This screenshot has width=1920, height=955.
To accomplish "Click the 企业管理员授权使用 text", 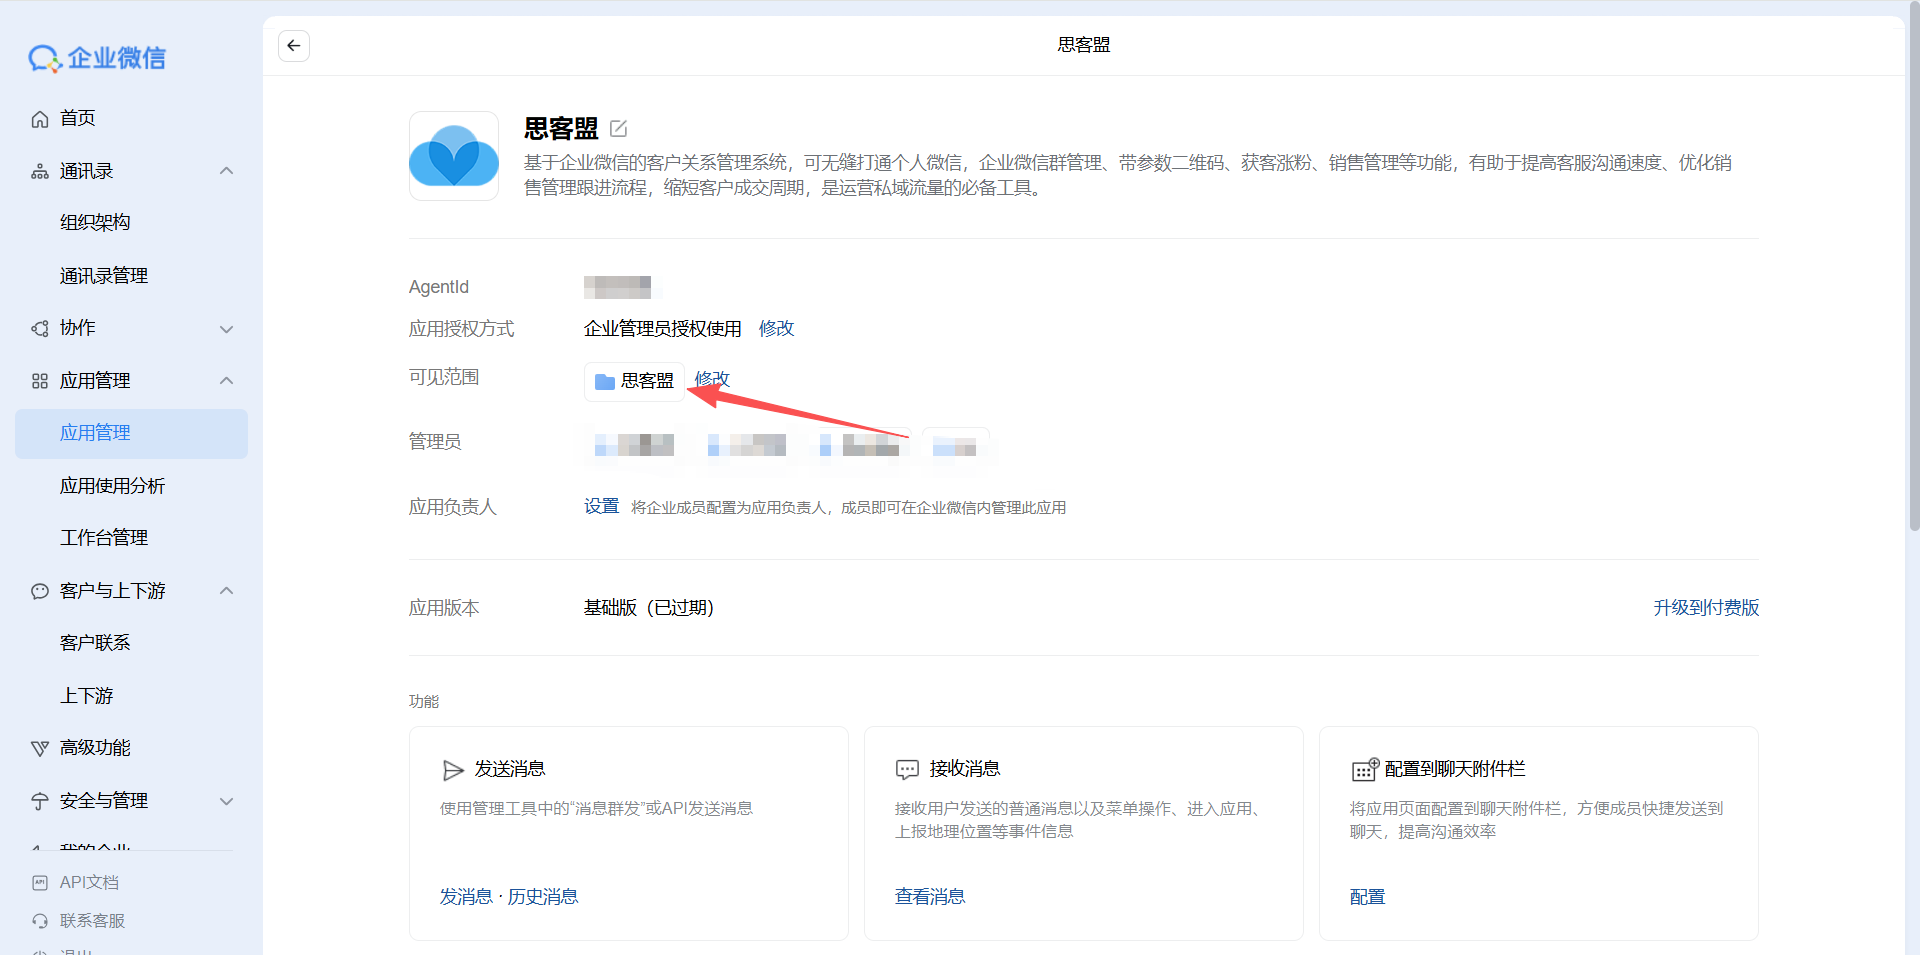I will [663, 329].
